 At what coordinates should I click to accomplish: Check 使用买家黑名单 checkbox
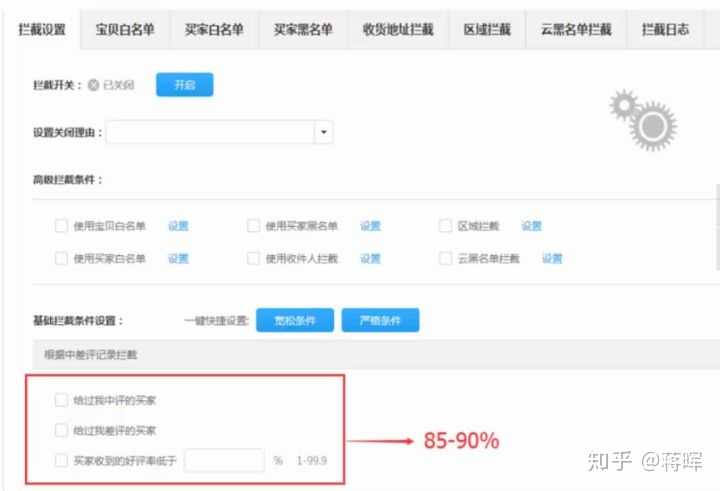point(253,226)
